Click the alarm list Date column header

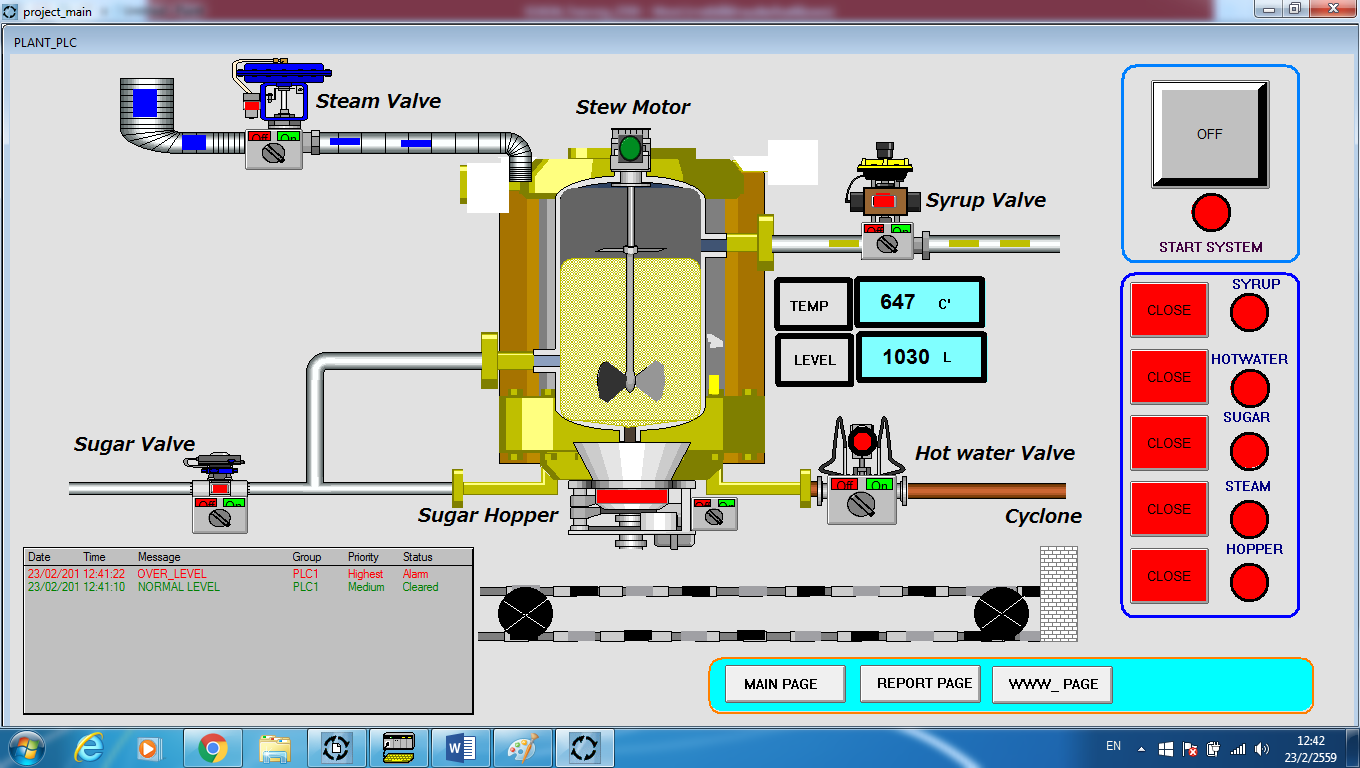(x=39, y=557)
